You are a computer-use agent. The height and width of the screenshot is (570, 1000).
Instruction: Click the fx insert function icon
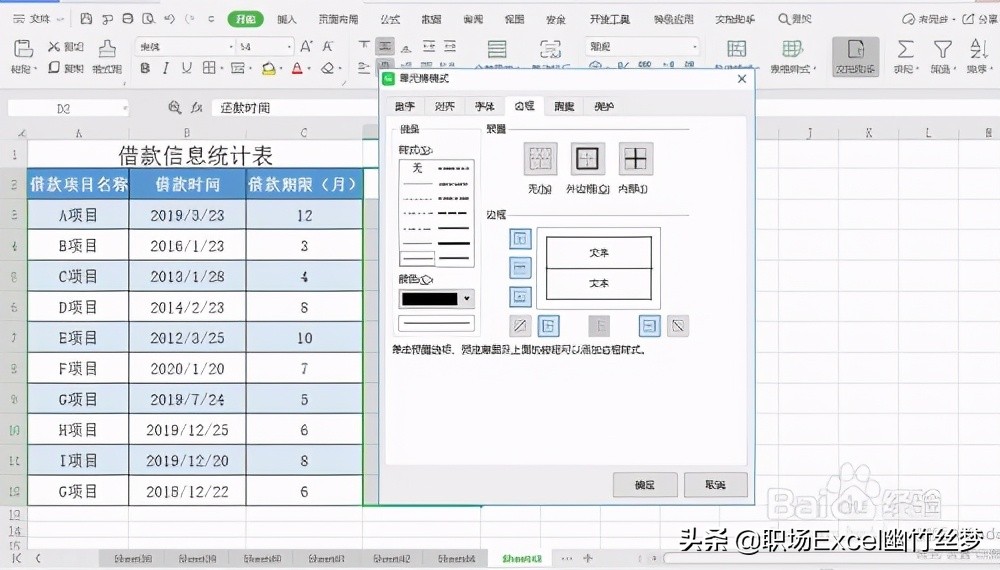[x=196, y=108]
